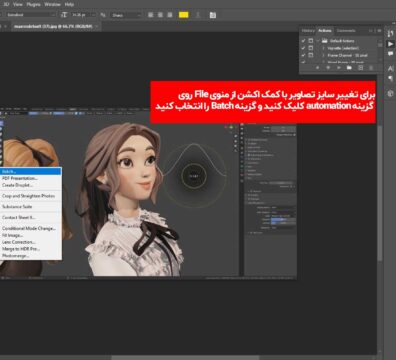Choose Lens Correction... entry

[31, 242]
